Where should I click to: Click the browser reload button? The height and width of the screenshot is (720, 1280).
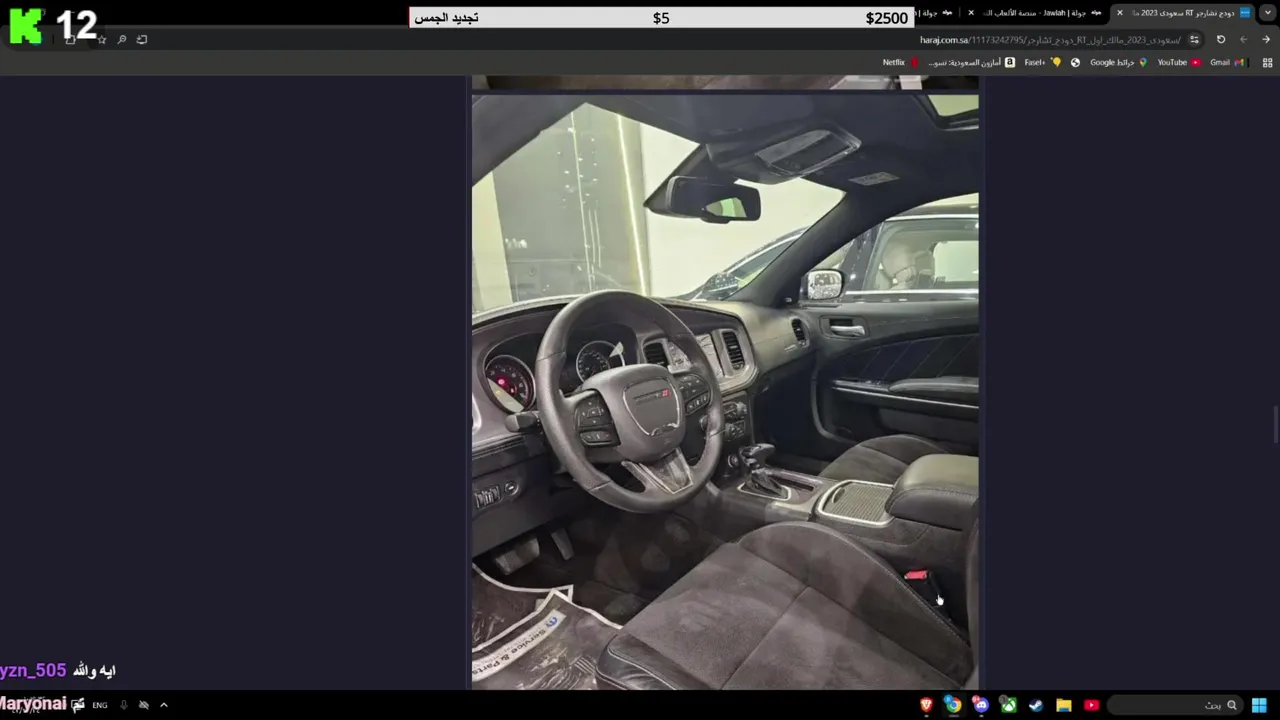1221,40
